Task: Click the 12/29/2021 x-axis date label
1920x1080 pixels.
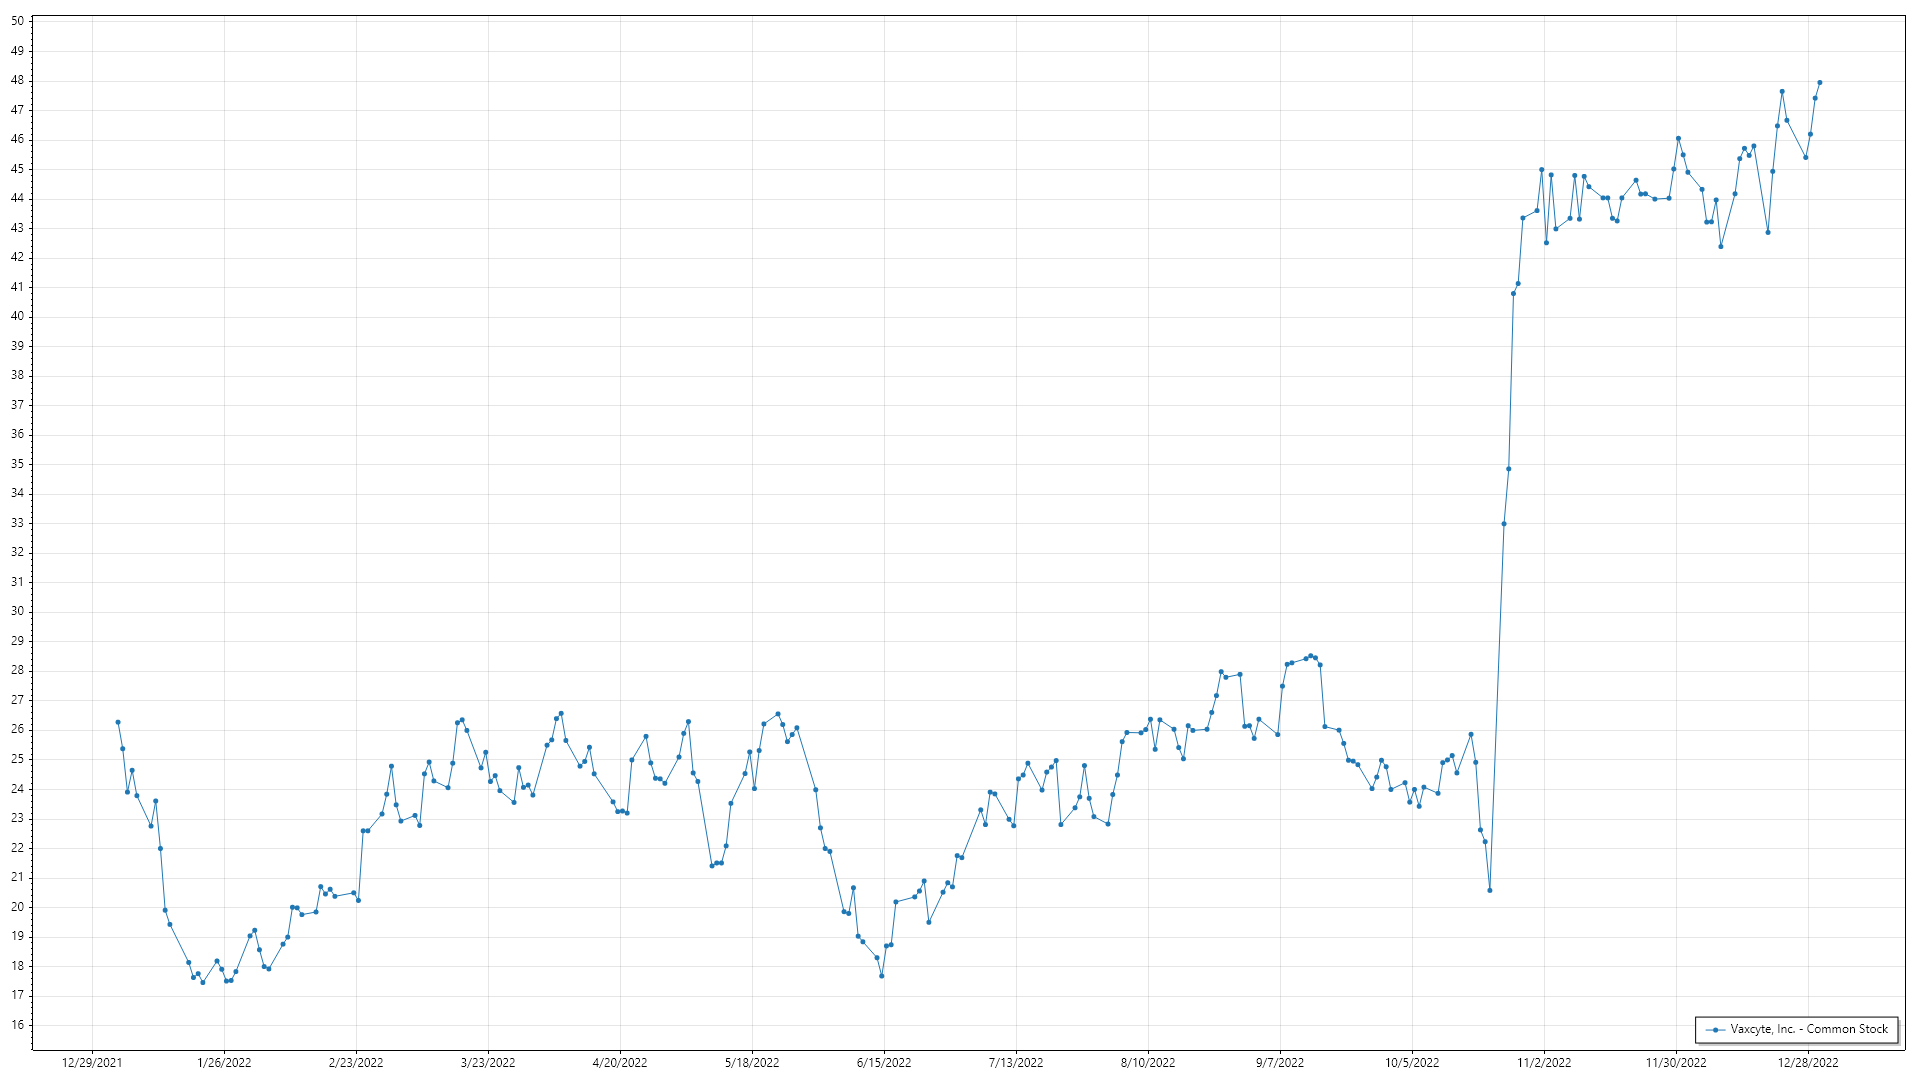Action: click(x=92, y=1063)
